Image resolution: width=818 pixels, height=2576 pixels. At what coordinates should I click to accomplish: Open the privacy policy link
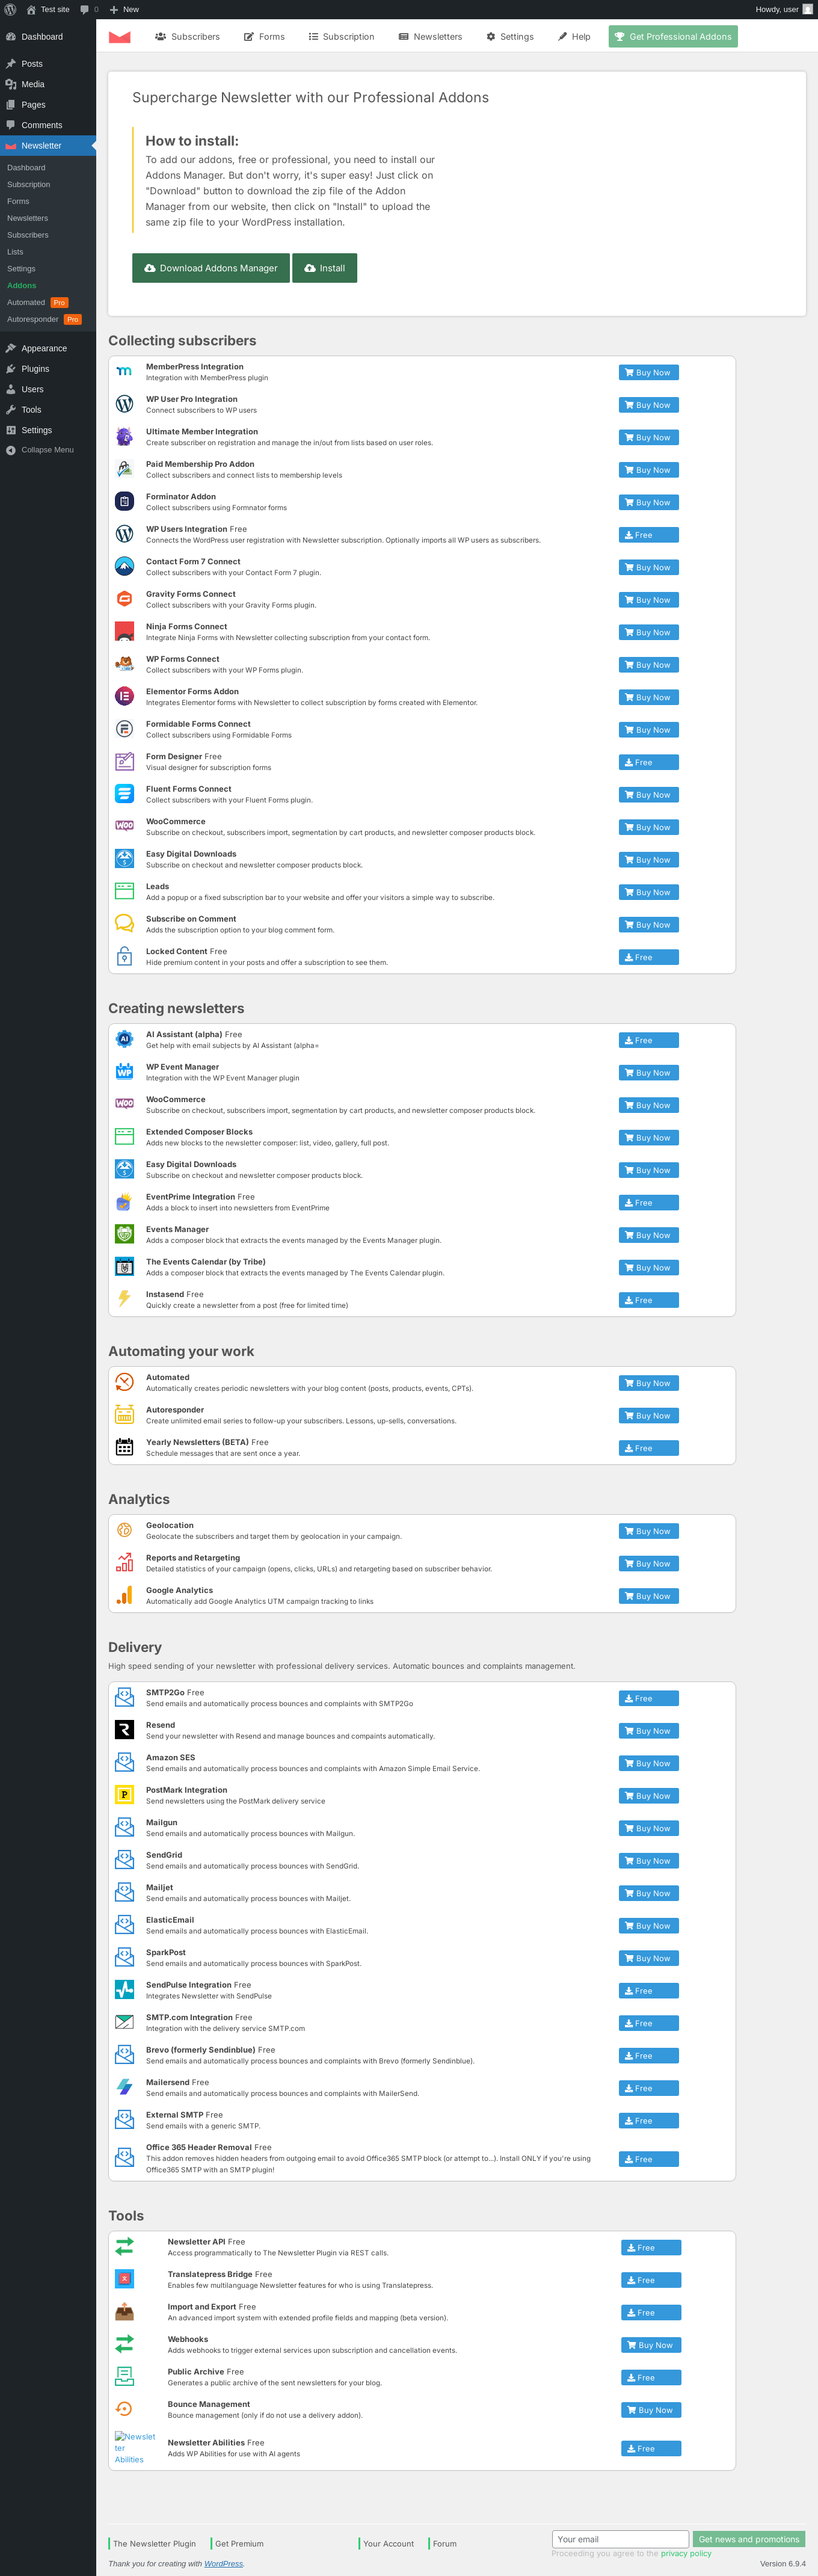pyautogui.click(x=686, y=2553)
